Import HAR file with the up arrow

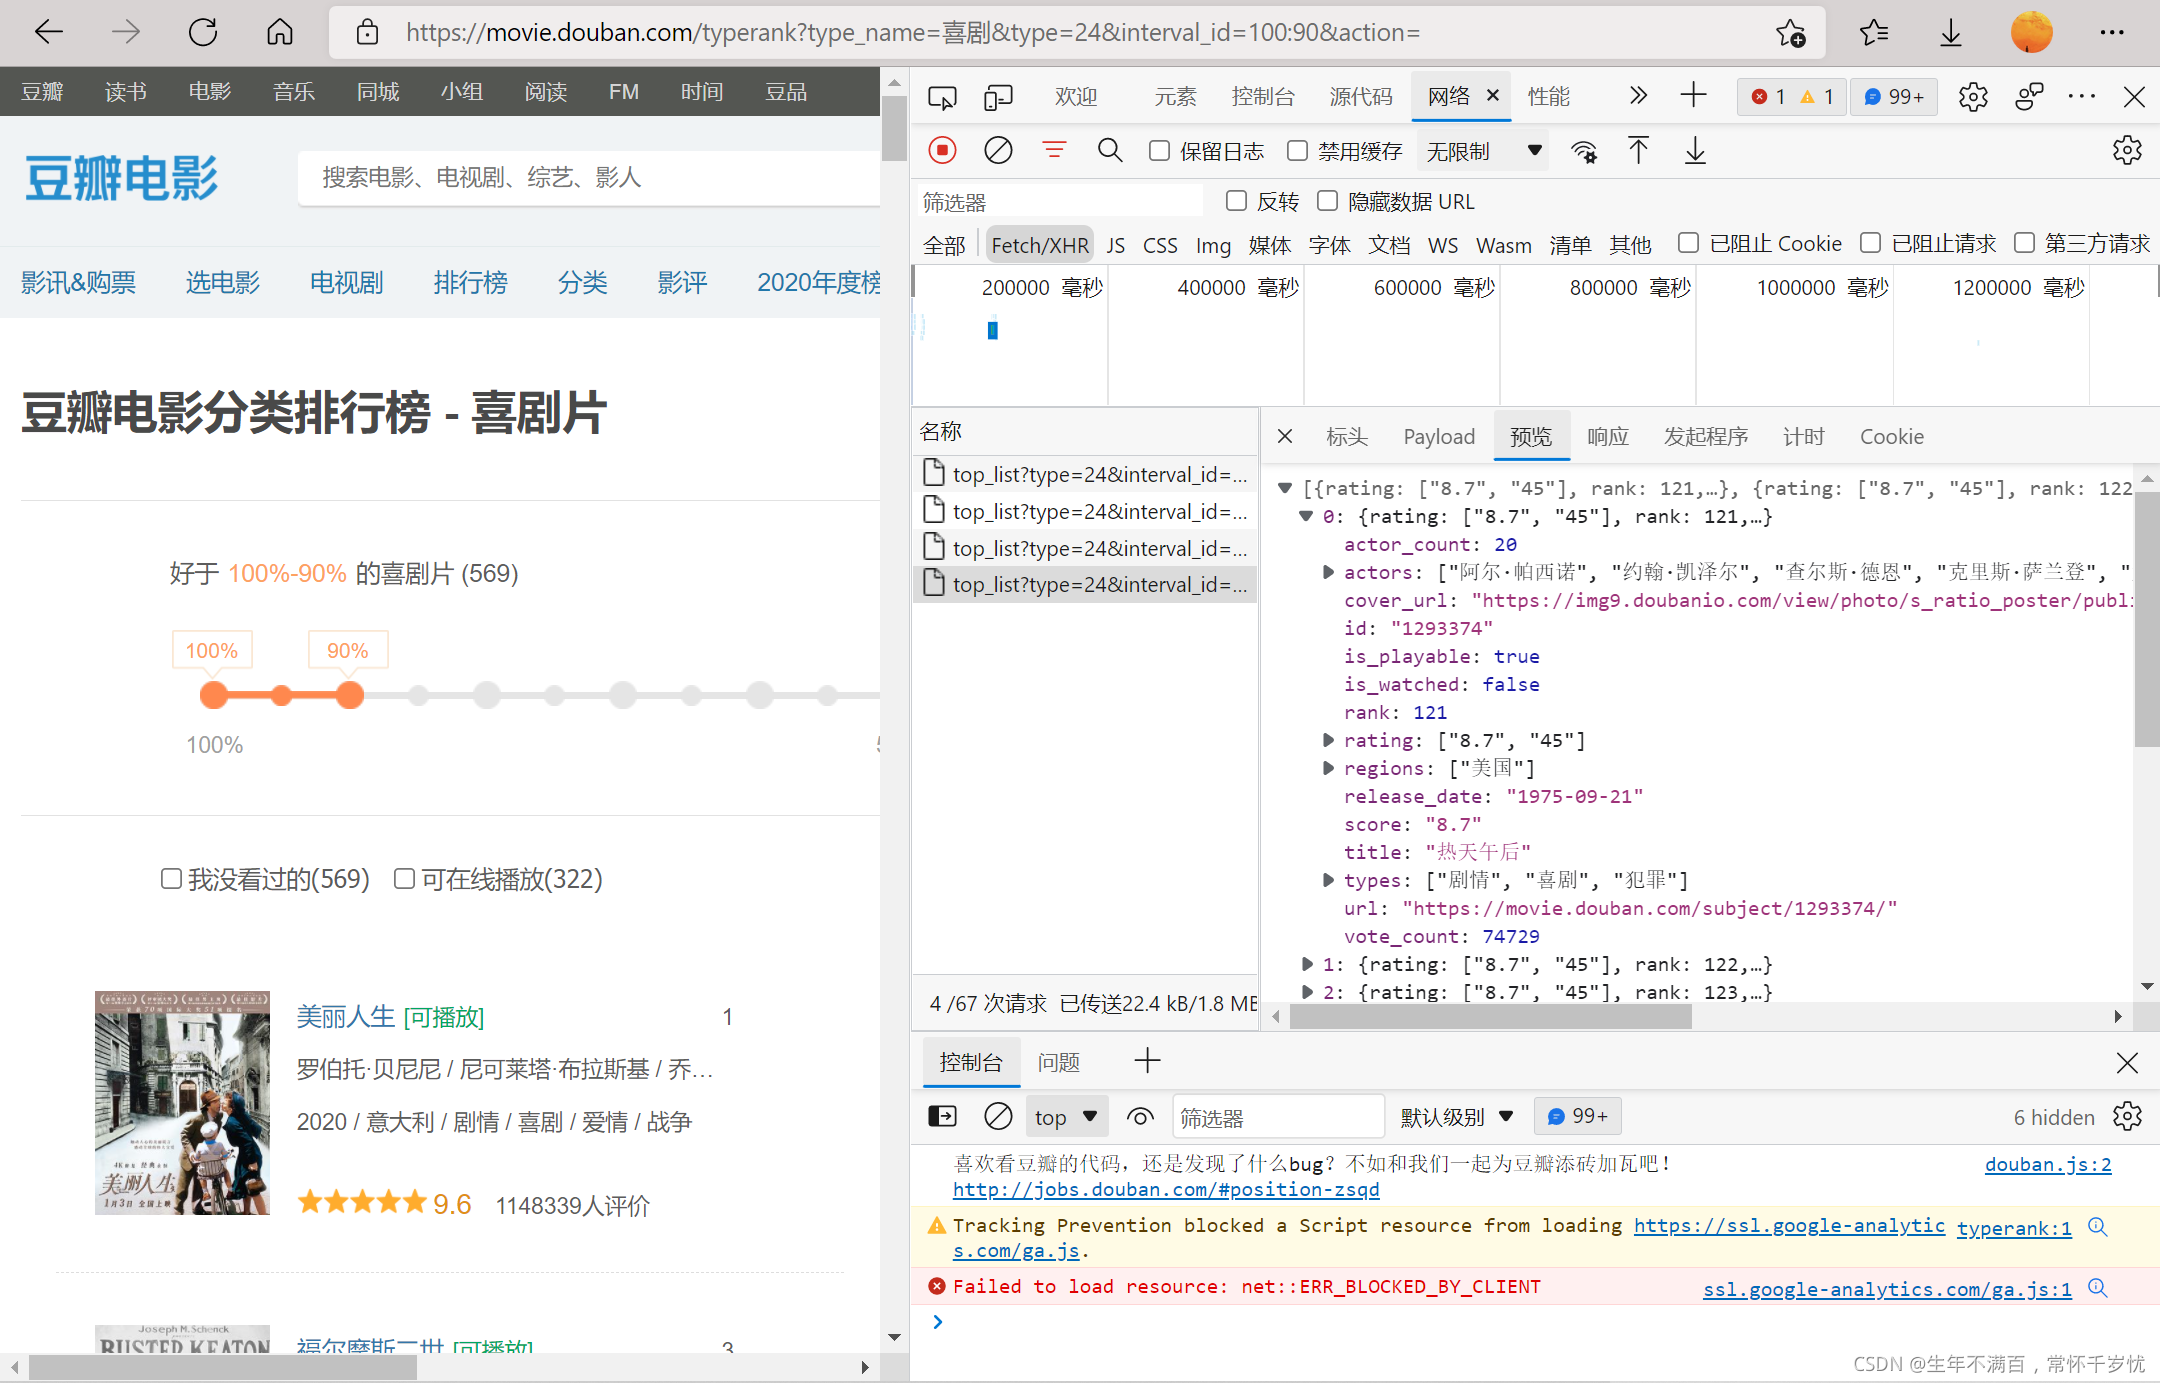pos(1638,151)
